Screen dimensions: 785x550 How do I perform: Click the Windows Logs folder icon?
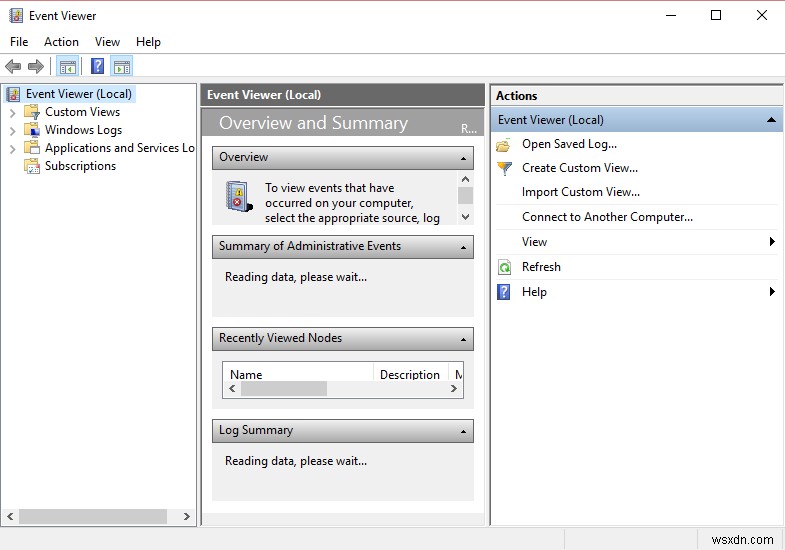click(32, 130)
